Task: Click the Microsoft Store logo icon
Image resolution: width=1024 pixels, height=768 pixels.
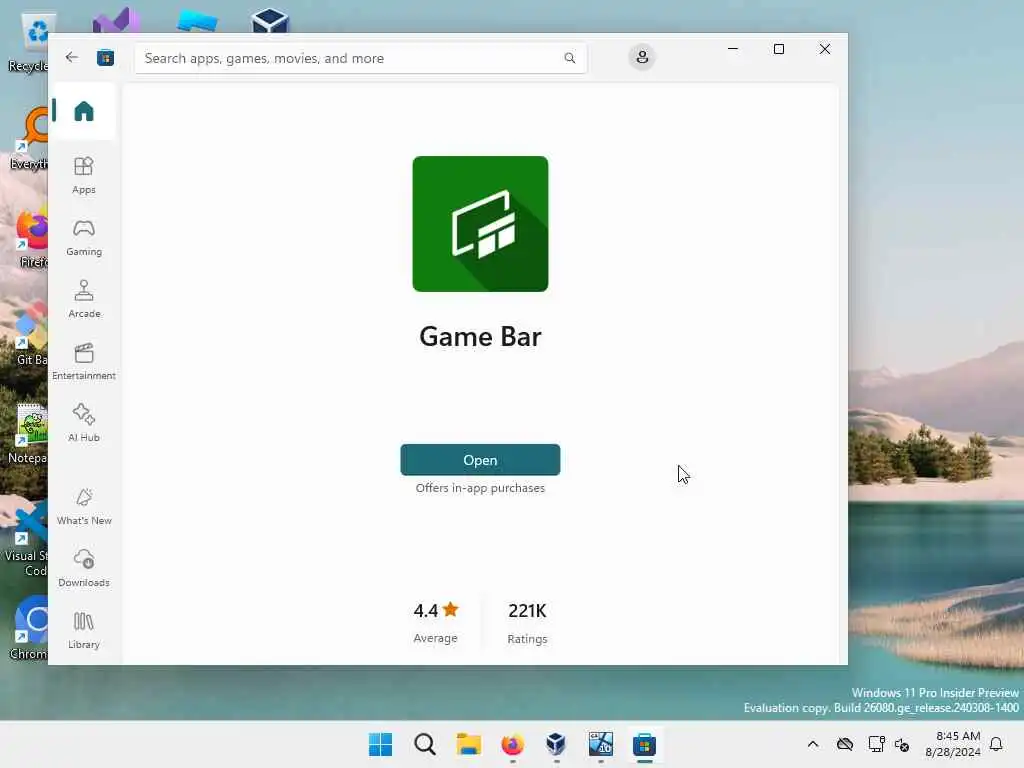Action: pyautogui.click(x=105, y=58)
